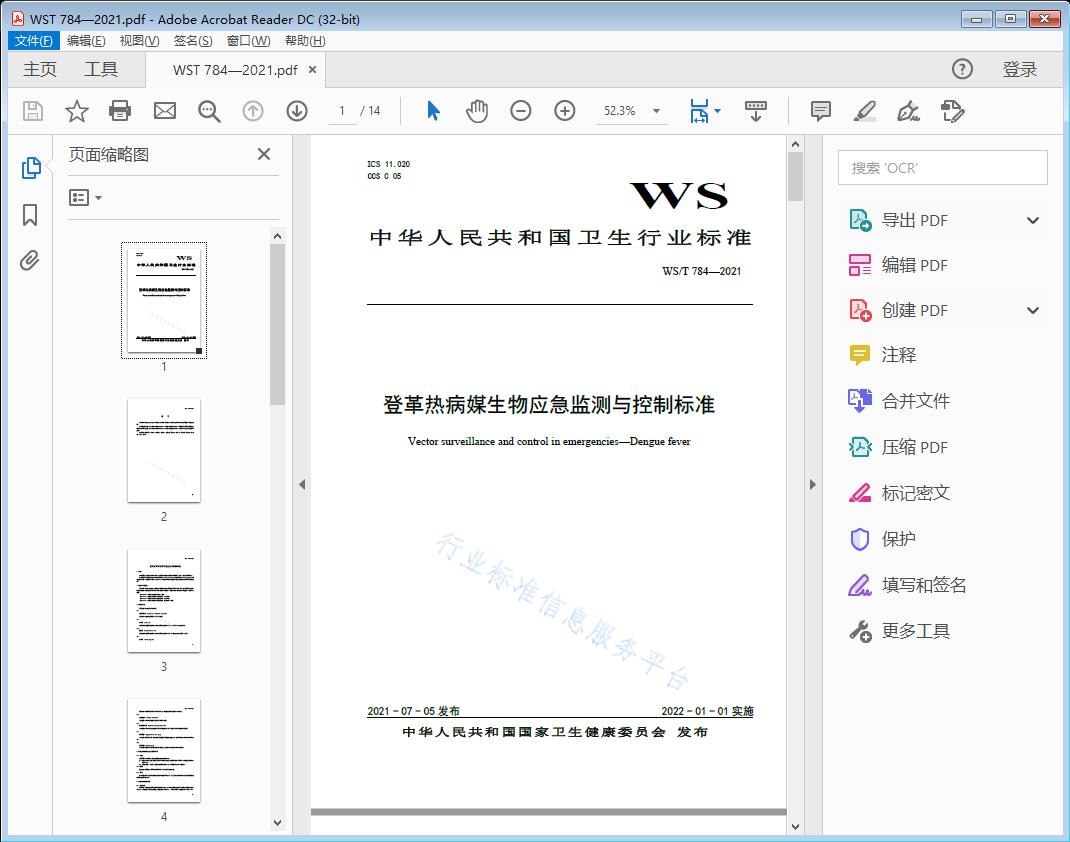The height and width of the screenshot is (842, 1070).
Task: Add a sticky note comment
Action: click(x=820, y=111)
